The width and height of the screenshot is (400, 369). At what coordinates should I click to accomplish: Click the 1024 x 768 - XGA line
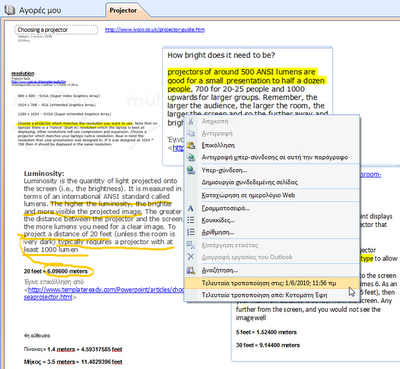[x=57, y=105]
